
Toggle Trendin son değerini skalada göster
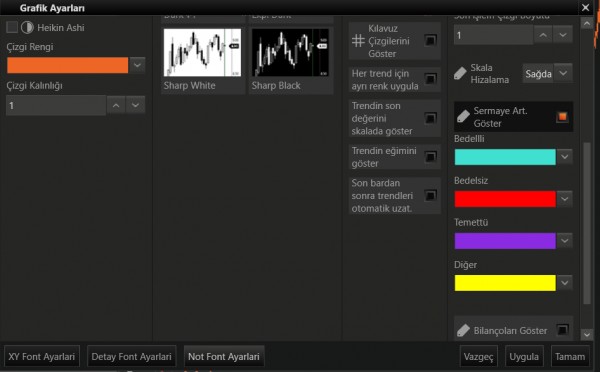(430, 118)
